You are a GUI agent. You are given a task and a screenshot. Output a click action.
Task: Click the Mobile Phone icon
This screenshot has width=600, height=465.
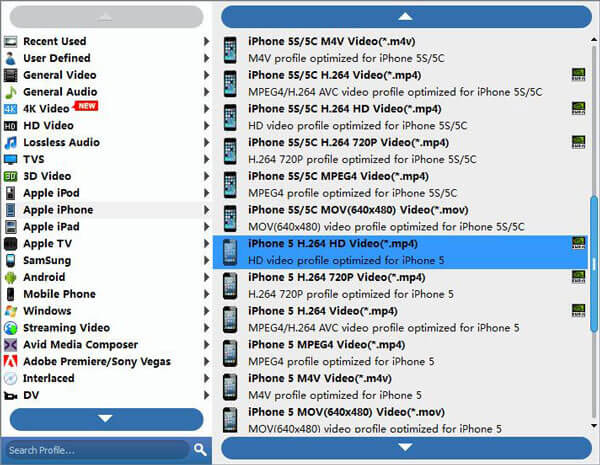[11, 294]
